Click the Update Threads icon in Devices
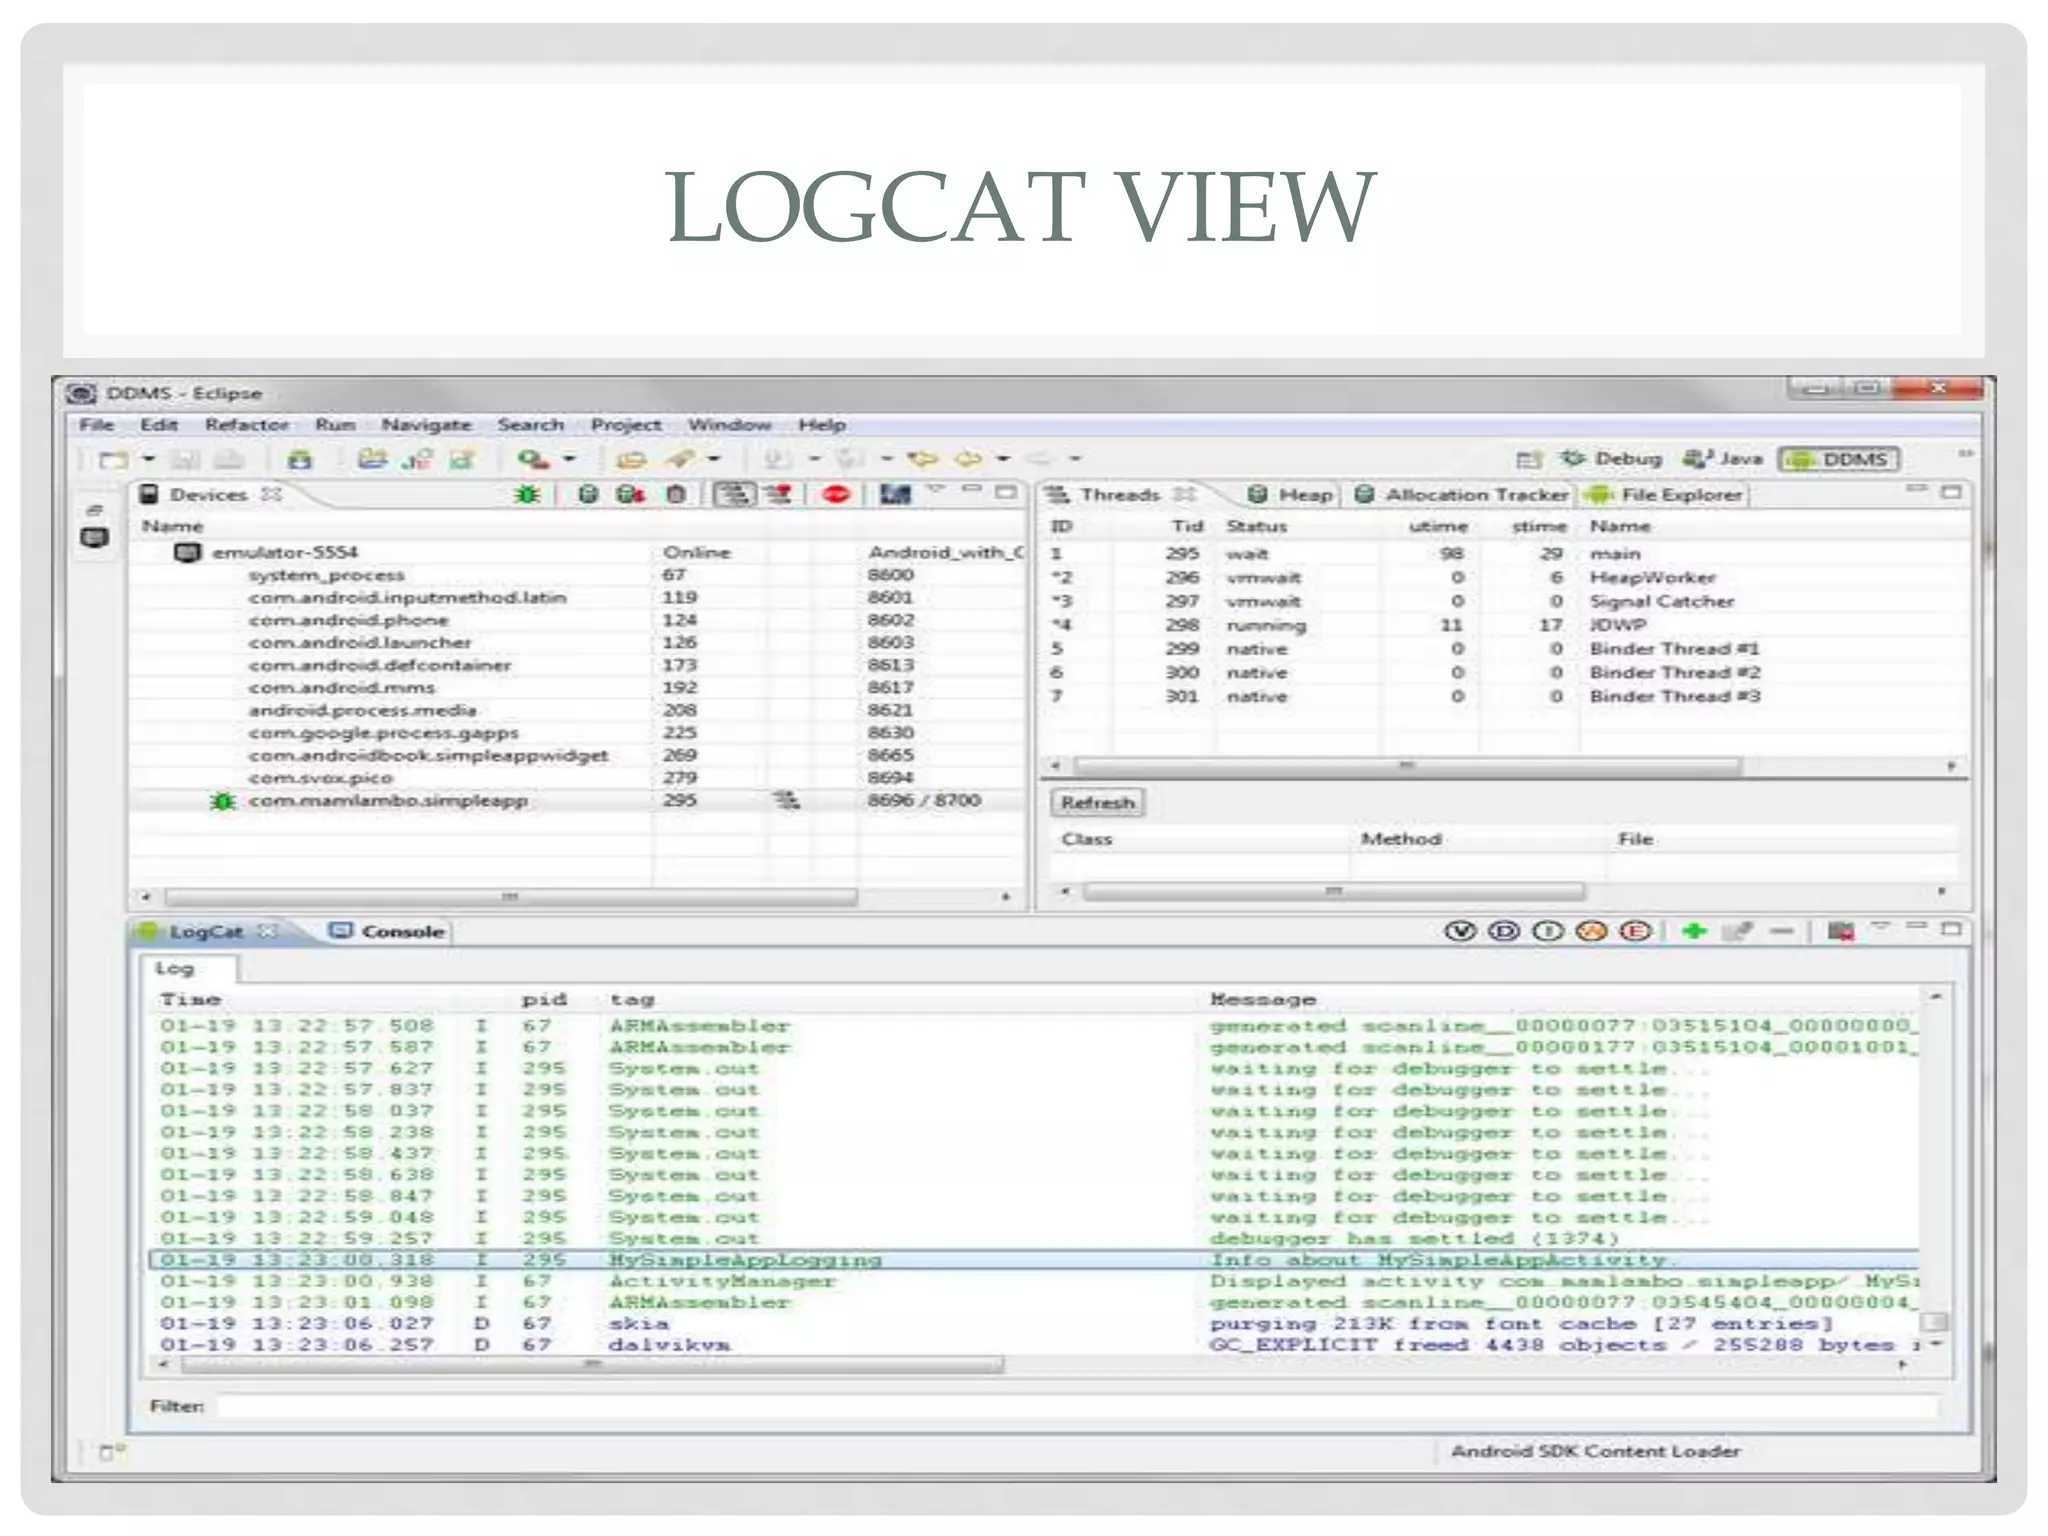Screen dimensions: 2048x1536 tap(735, 494)
